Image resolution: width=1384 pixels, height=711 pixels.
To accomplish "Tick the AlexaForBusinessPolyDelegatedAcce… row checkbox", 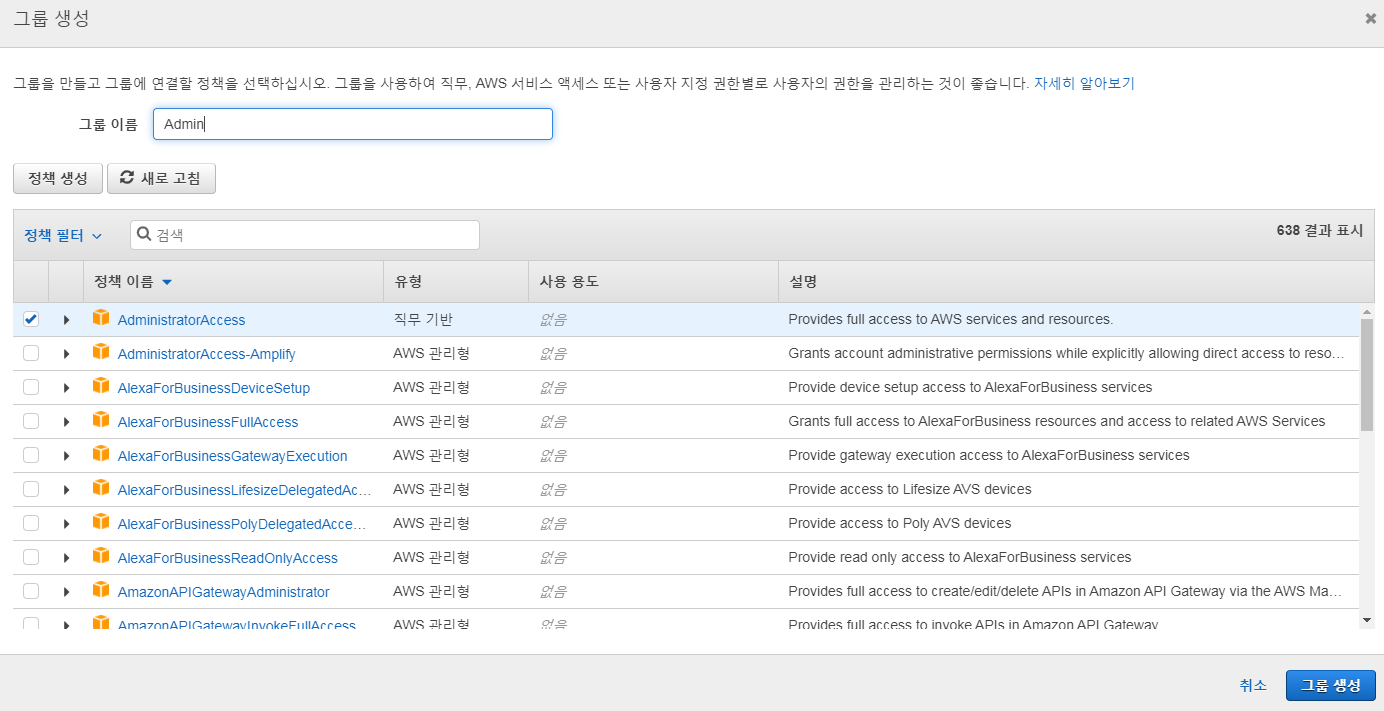I will pos(31,523).
